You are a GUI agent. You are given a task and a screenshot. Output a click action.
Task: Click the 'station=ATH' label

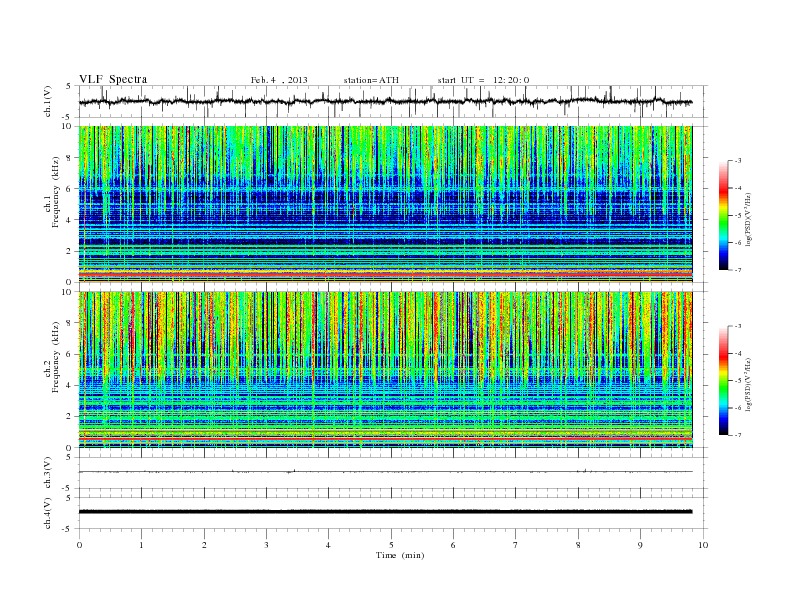371,80
